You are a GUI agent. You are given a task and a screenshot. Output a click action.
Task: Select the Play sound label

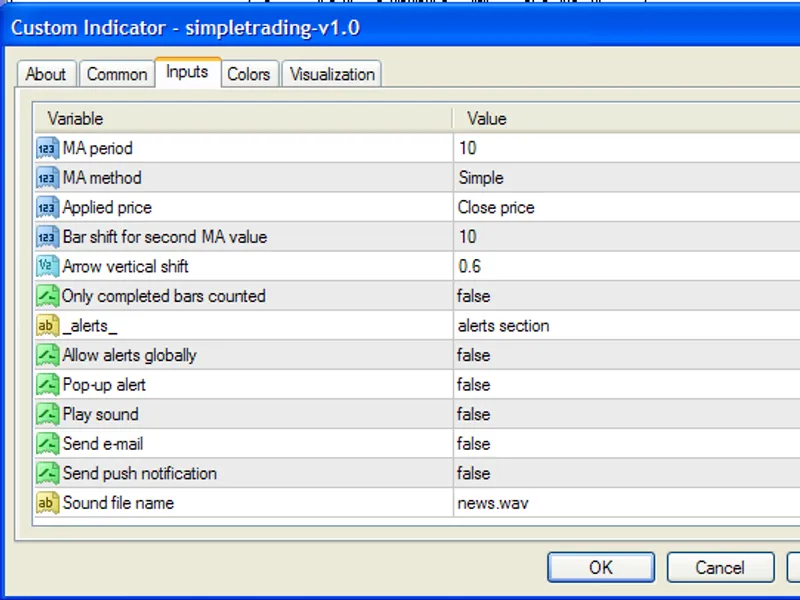(x=101, y=414)
